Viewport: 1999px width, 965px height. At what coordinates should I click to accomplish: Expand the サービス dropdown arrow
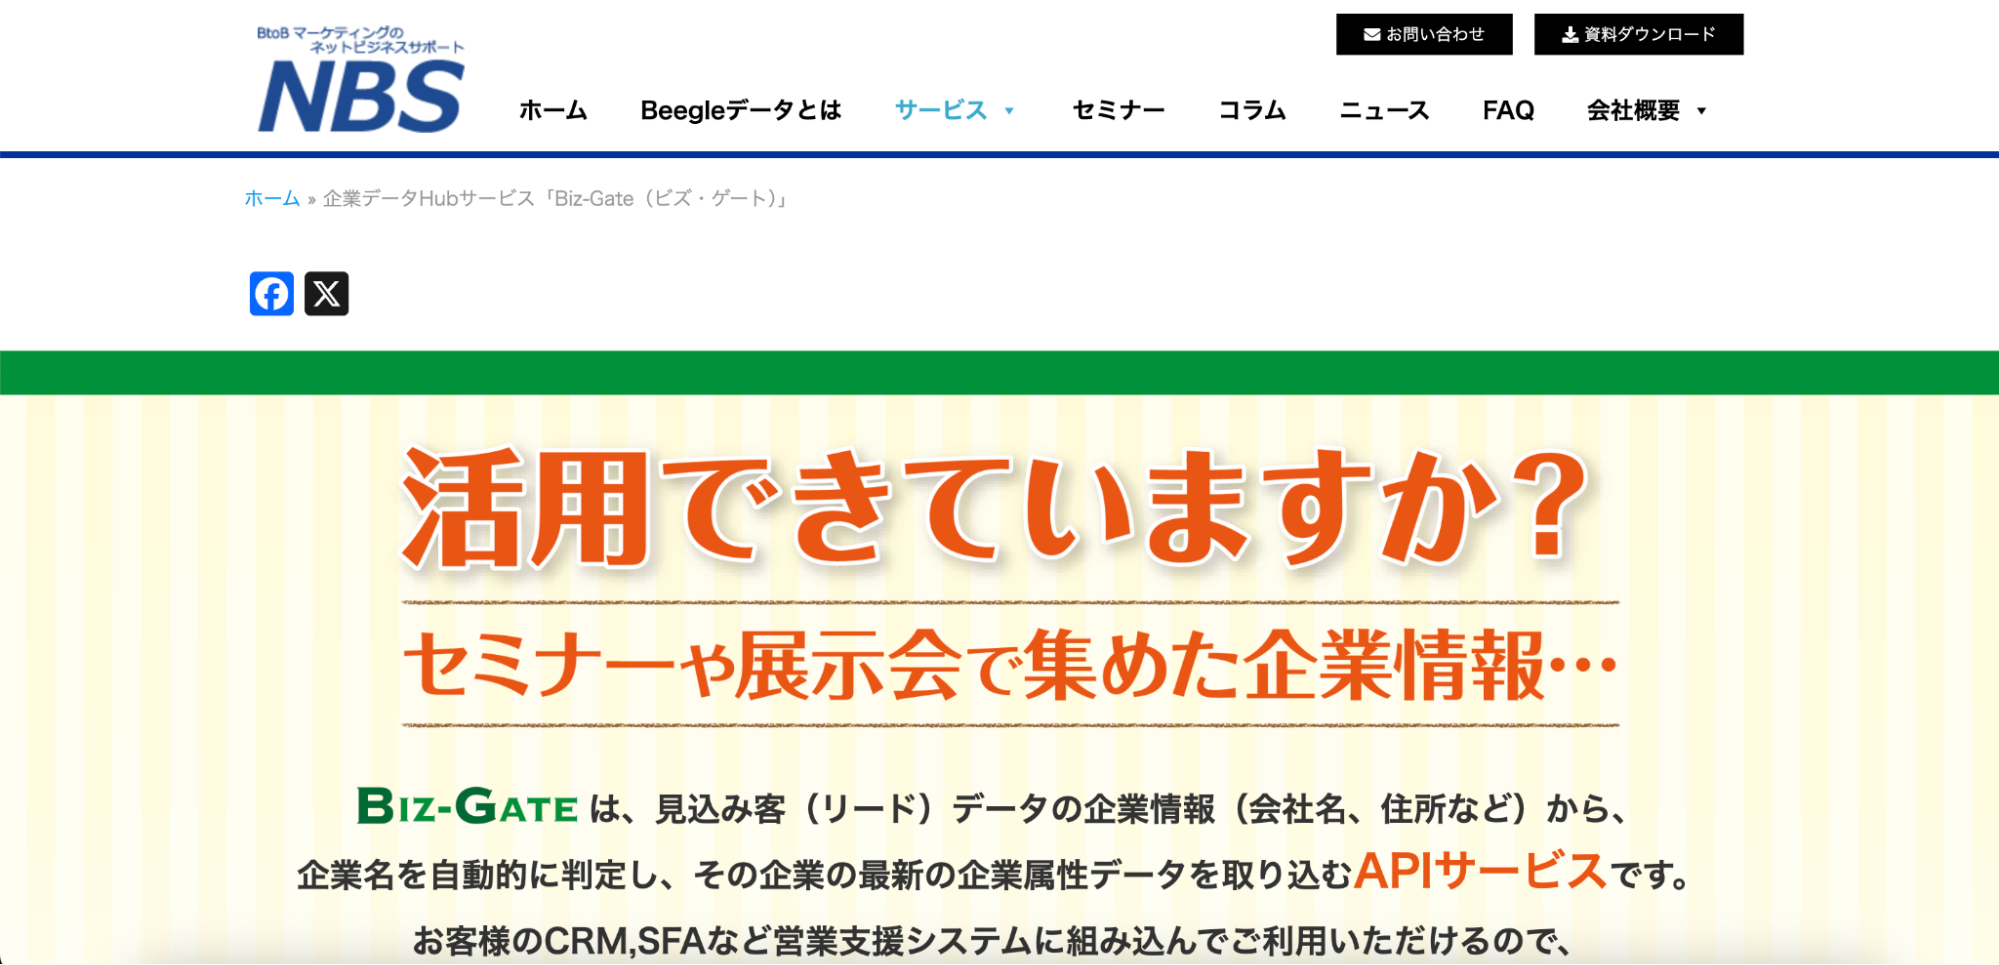click(1009, 111)
